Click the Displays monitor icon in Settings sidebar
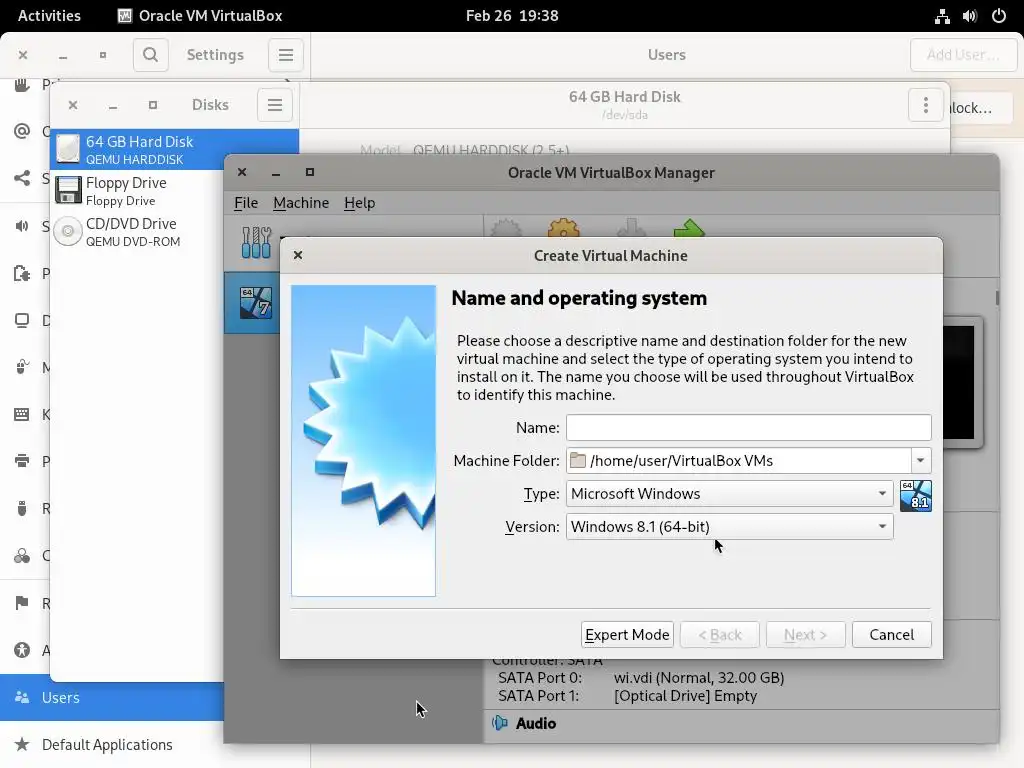 [22, 321]
